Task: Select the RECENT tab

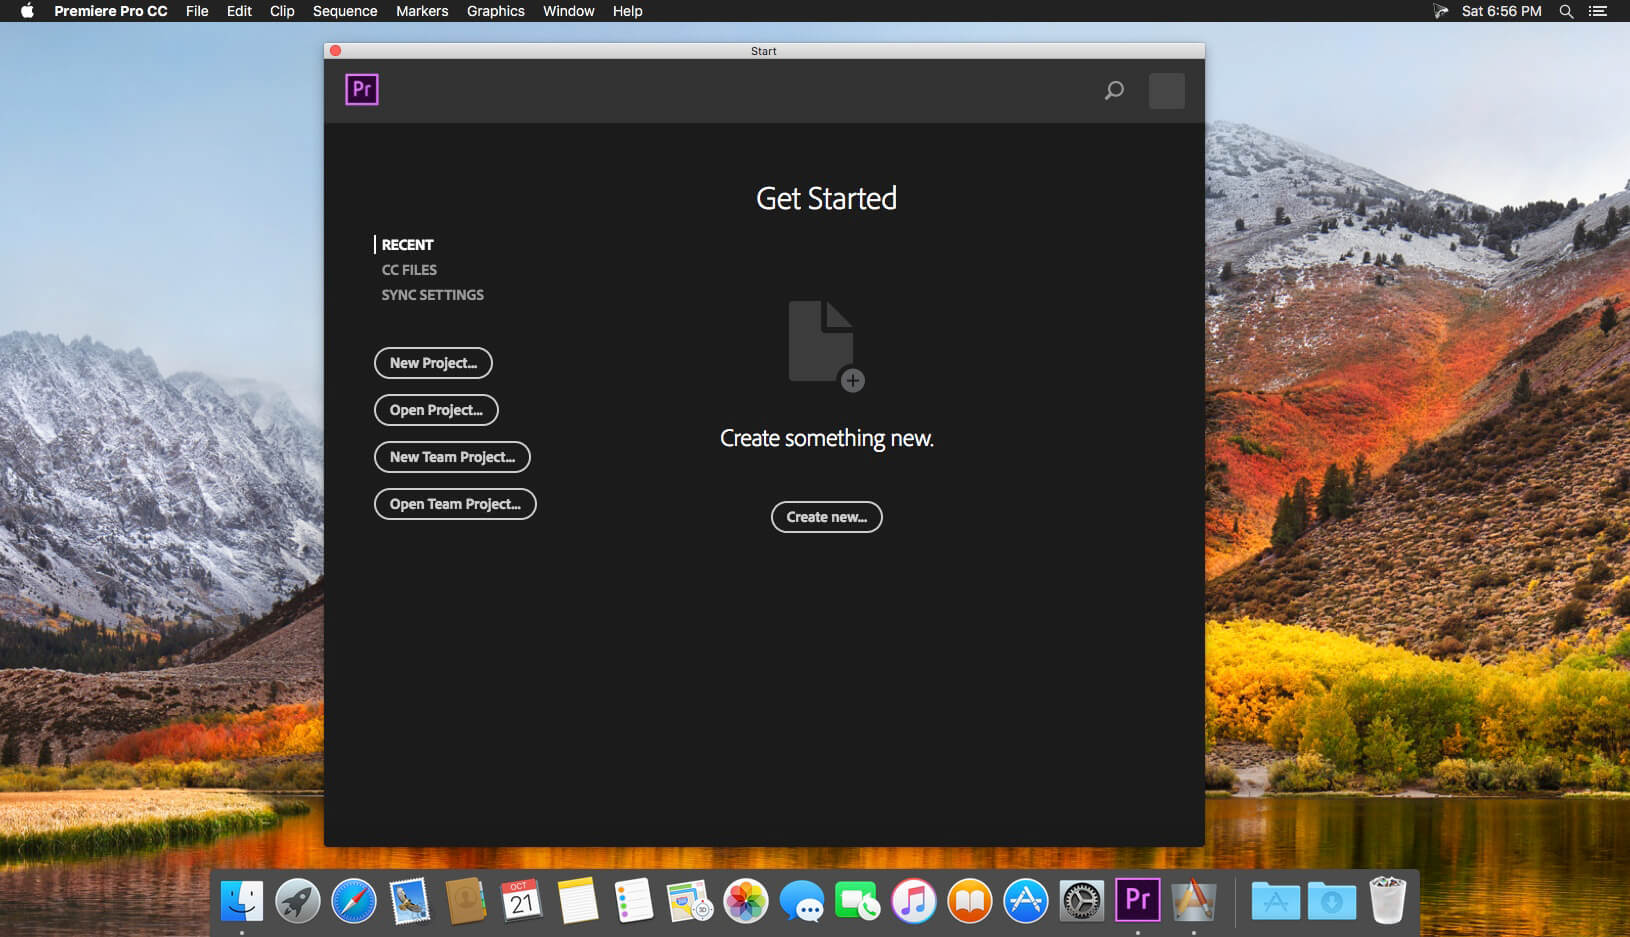Action: [x=407, y=245]
